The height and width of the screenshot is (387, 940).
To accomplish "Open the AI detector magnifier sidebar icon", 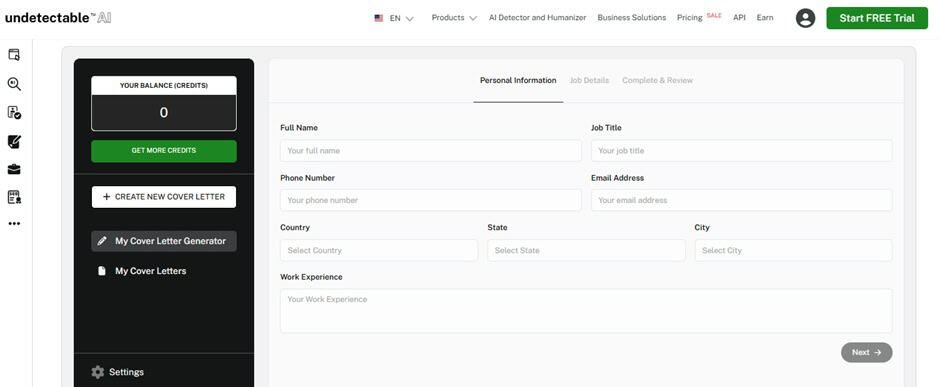I will point(14,84).
